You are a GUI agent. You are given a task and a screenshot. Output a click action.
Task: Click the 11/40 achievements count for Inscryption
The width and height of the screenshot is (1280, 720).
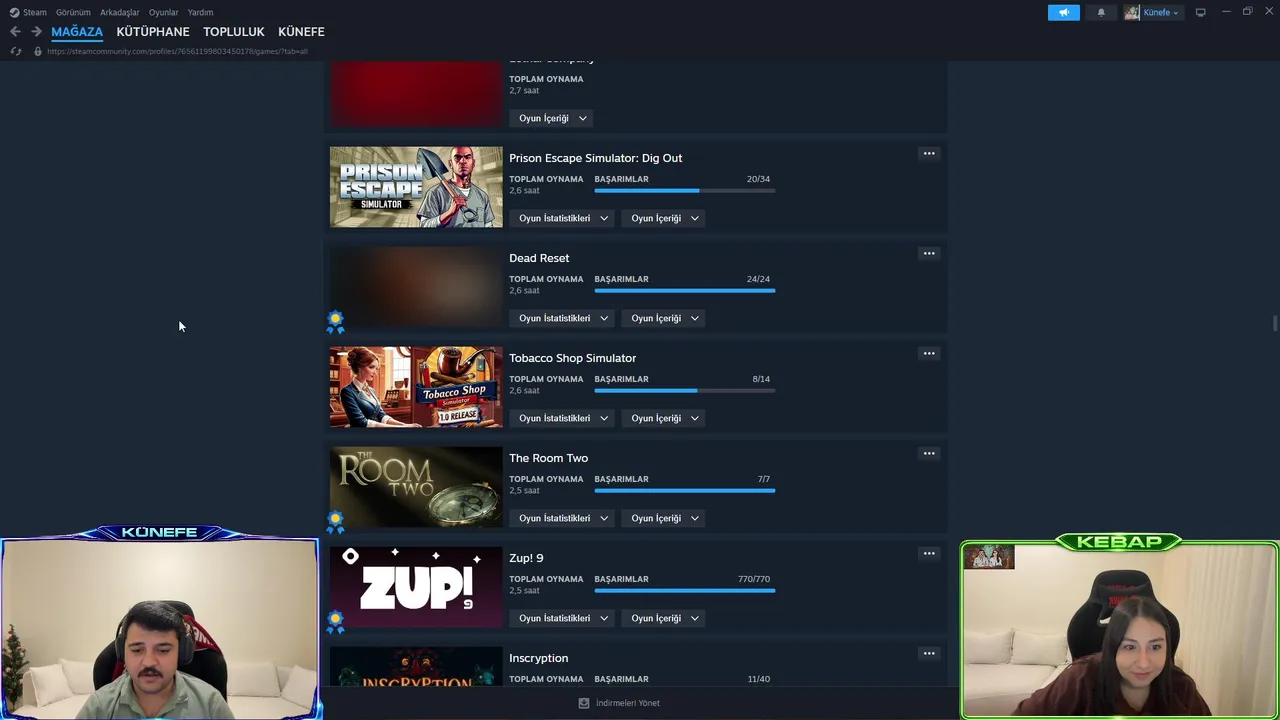758,679
